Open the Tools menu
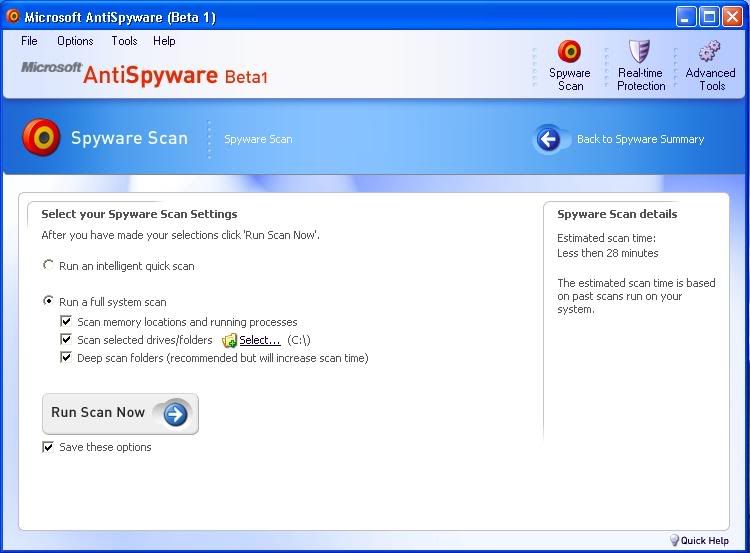 coord(124,41)
